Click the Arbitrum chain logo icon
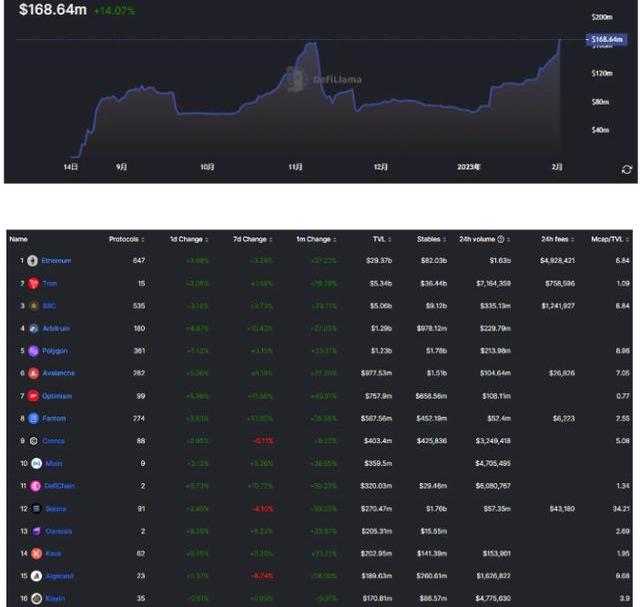Viewport: 640px width, 607px height. click(33, 328)
